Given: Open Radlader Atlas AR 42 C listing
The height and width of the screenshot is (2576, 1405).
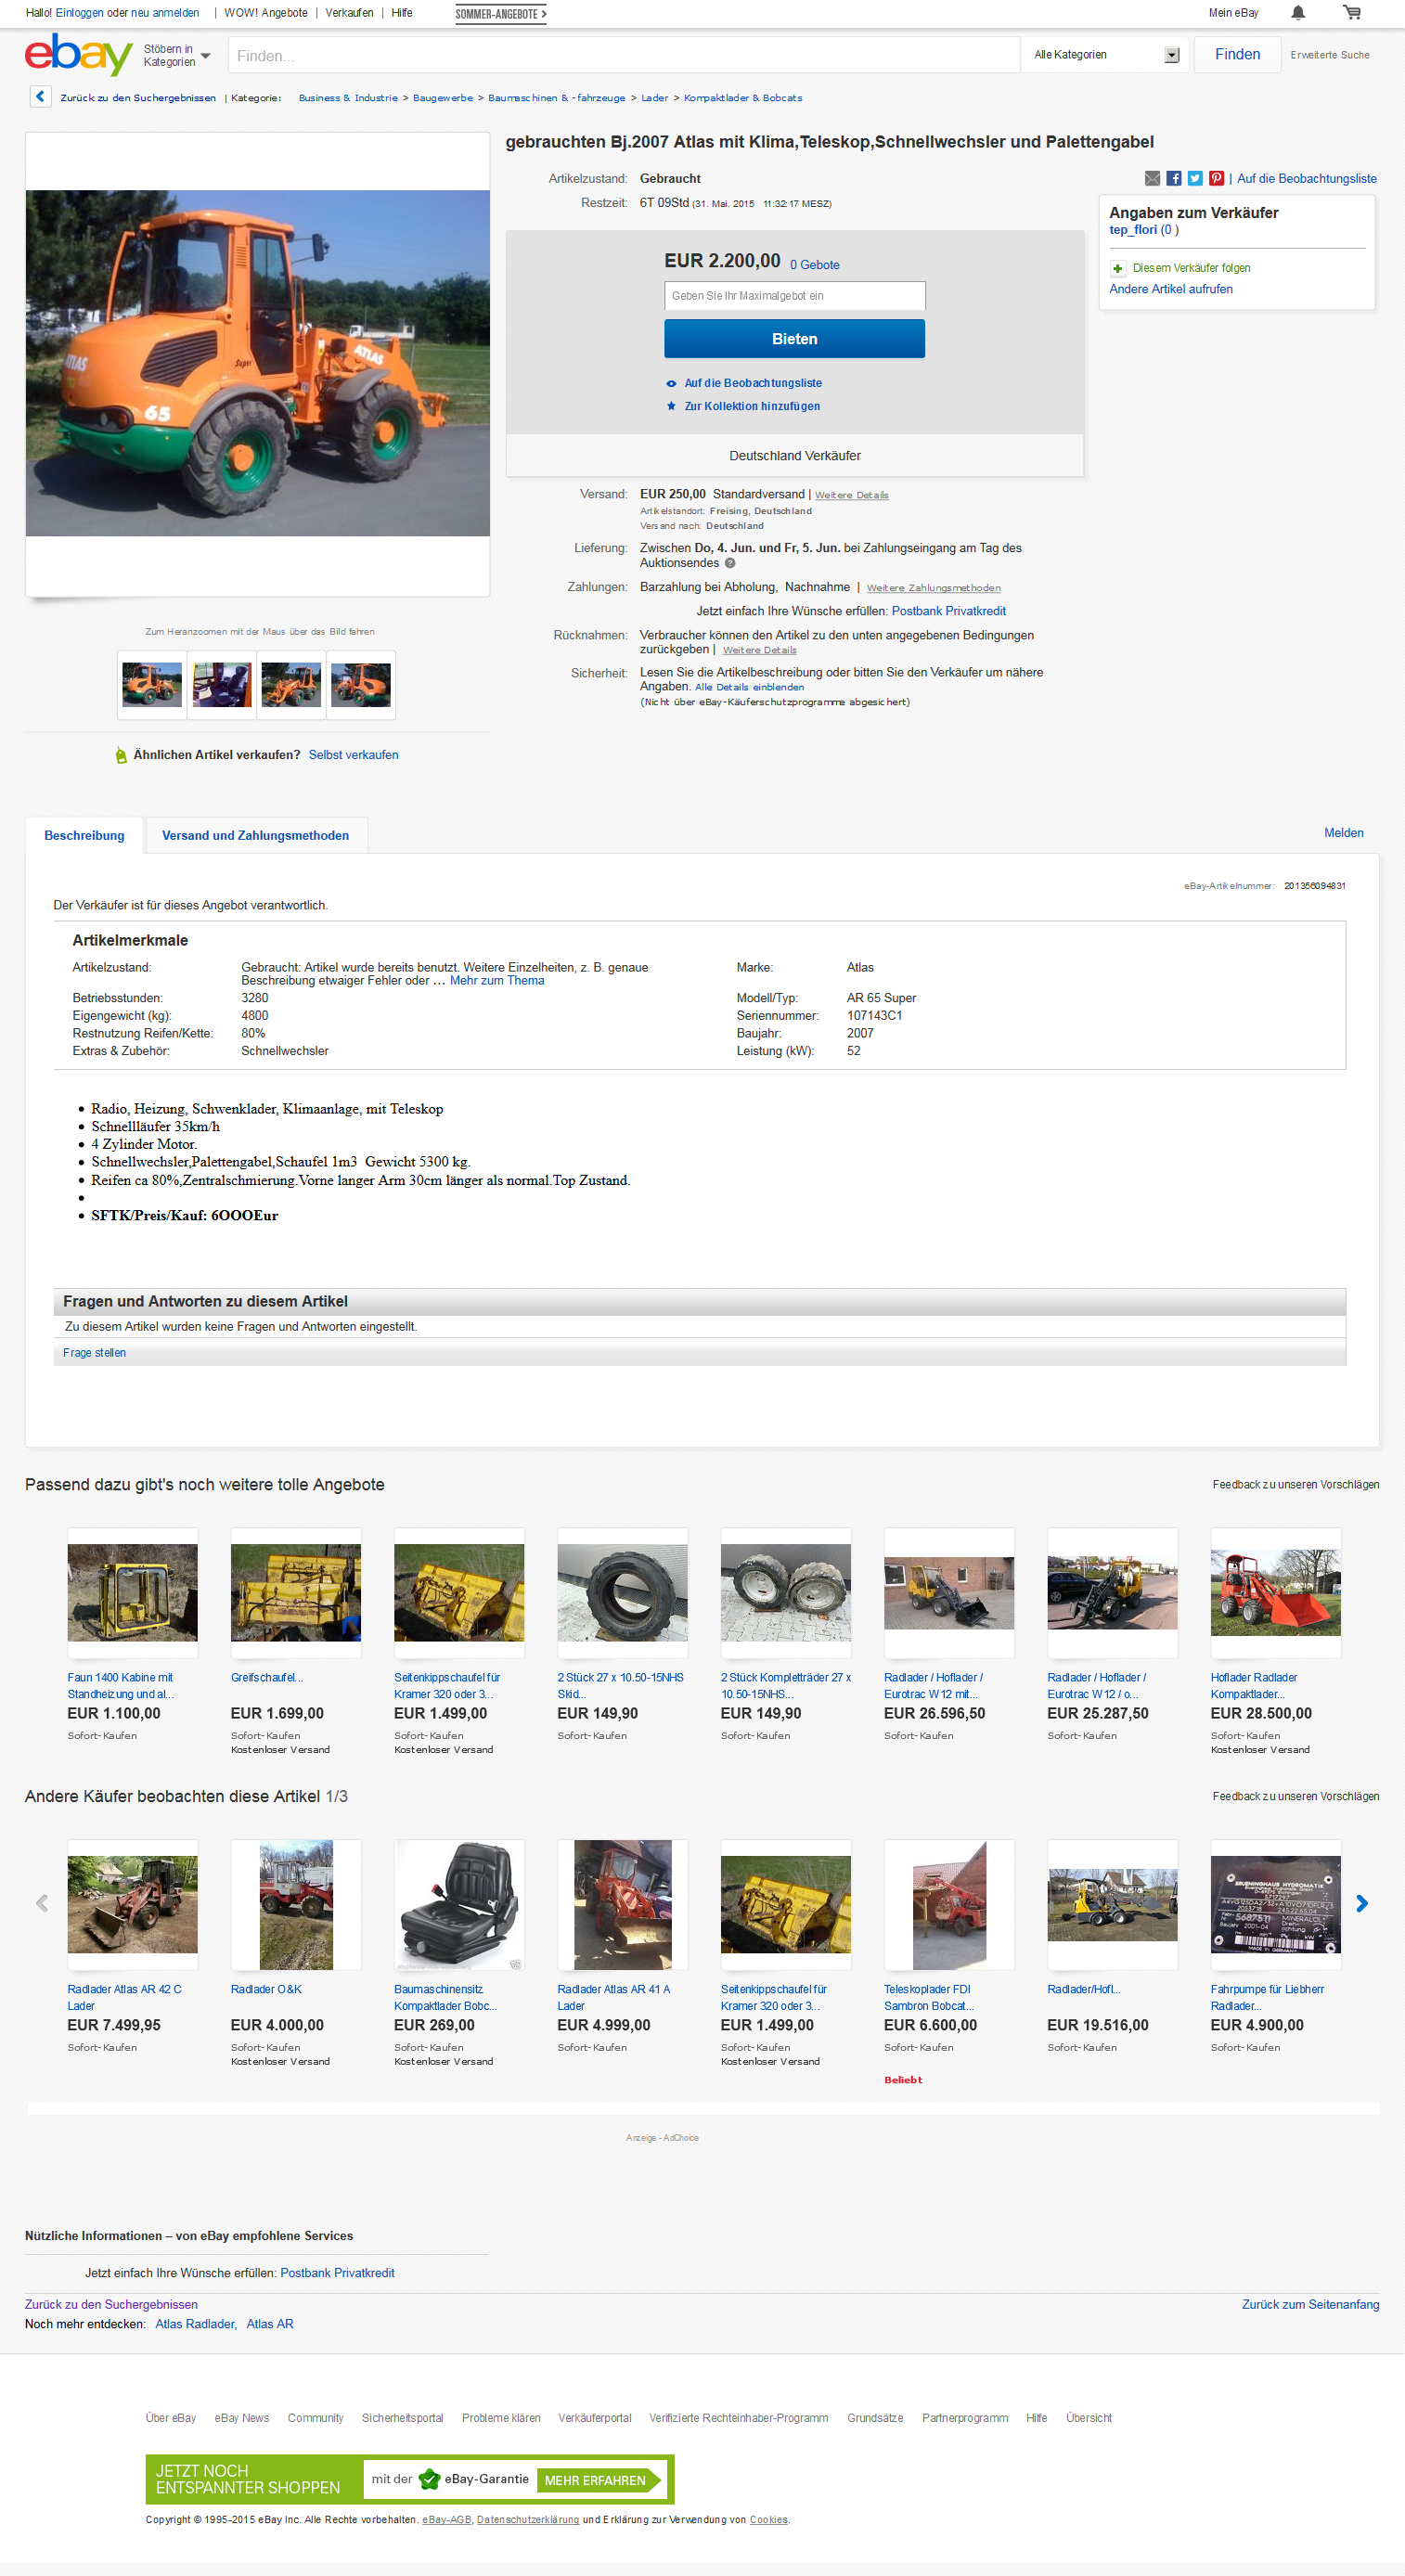Looking at the screenshot, I should 124,1997.
